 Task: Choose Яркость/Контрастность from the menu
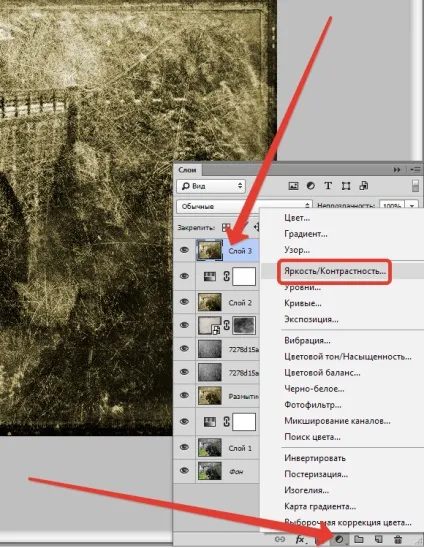pyautogui.click(x=335, y=271)
